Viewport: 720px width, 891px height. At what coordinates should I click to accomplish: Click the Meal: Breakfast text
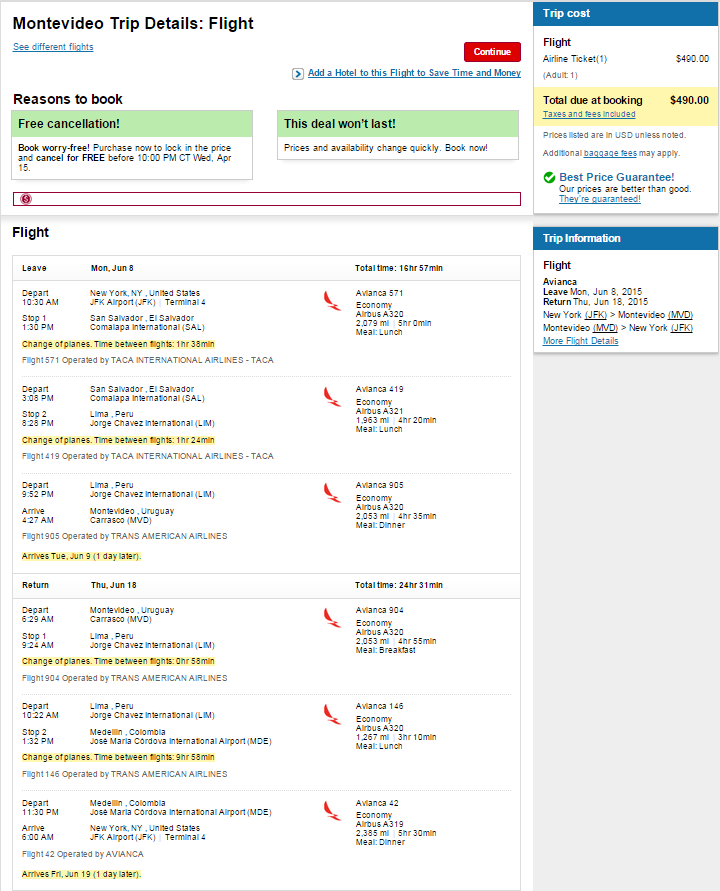[386, 650]
